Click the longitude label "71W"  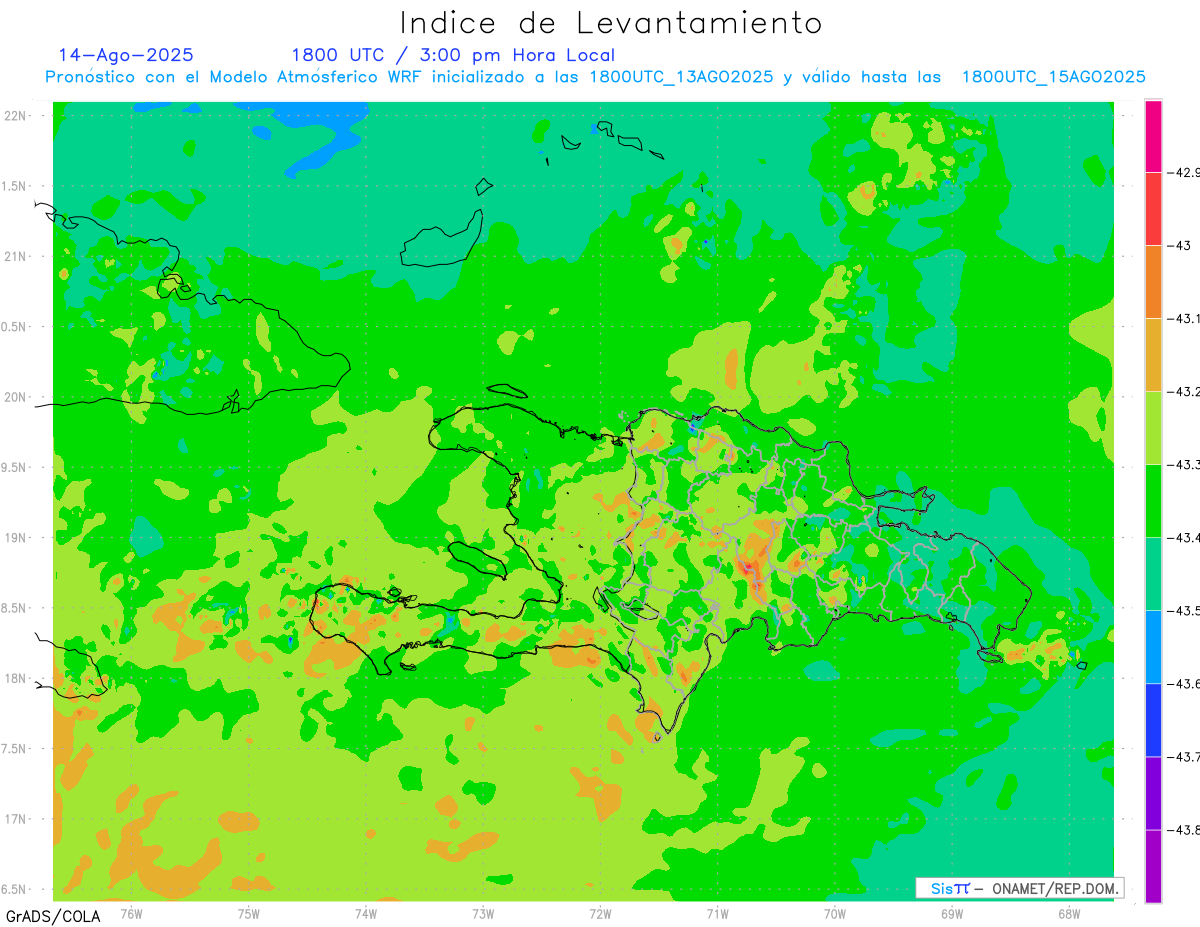click(718, 914)
